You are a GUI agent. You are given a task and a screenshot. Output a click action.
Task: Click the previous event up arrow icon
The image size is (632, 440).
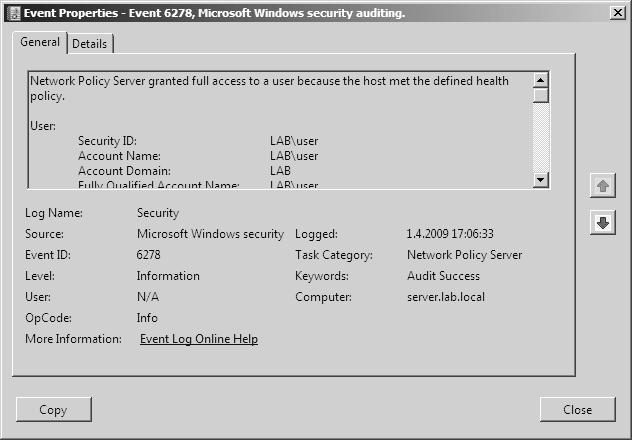(603, 186)
